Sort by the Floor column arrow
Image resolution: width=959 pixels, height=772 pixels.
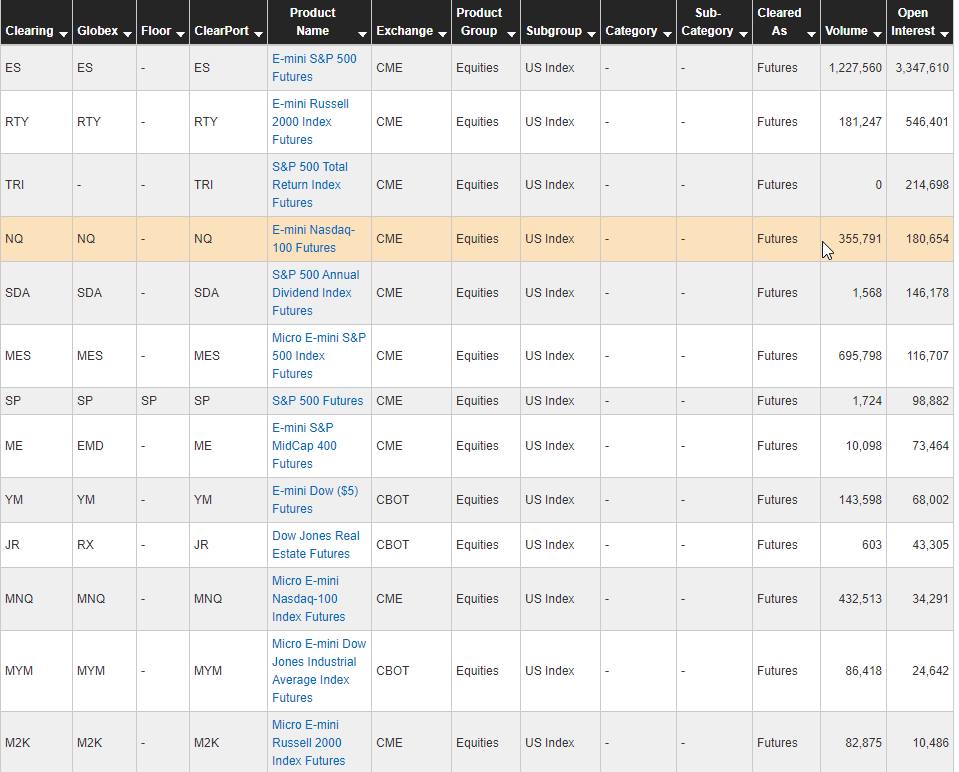pos(180,34)
